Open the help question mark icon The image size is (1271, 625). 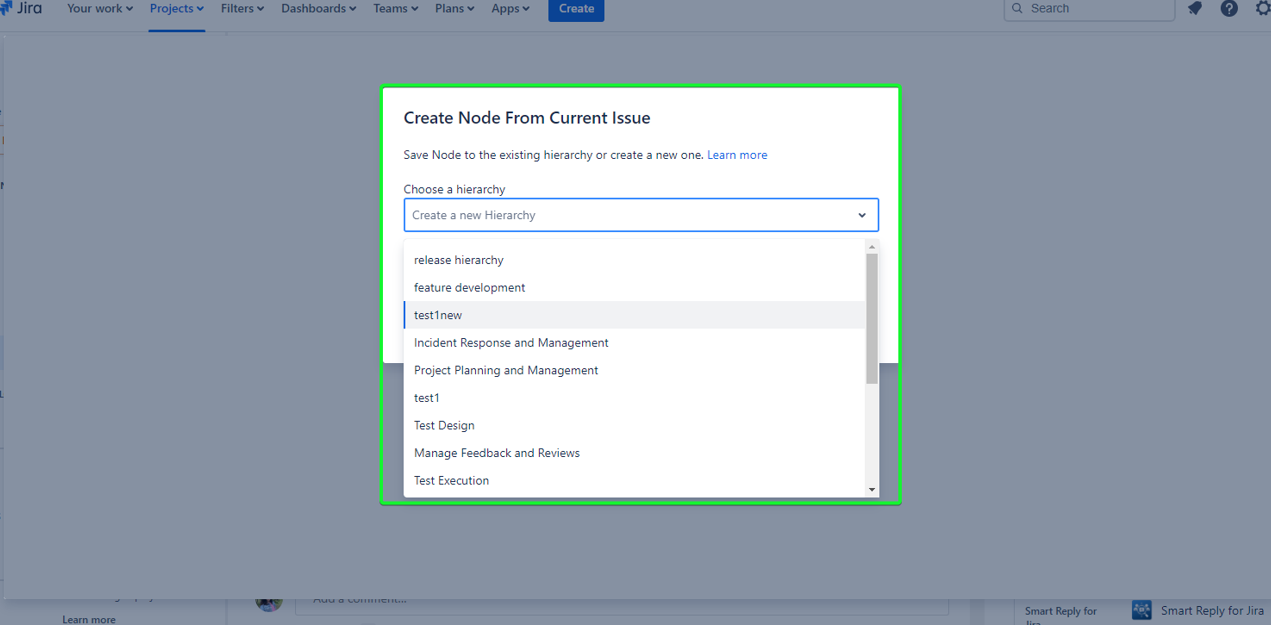point(1229,8)
